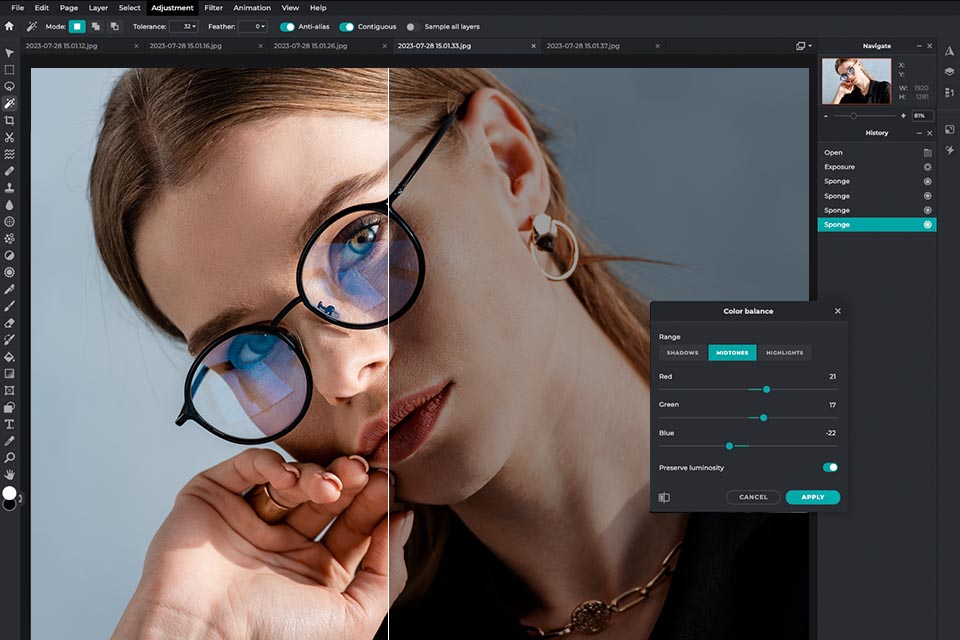The width and height of the screenshot is (960, 640).
Task: Cancel the Color balance dialog
Action: (753, 497)
